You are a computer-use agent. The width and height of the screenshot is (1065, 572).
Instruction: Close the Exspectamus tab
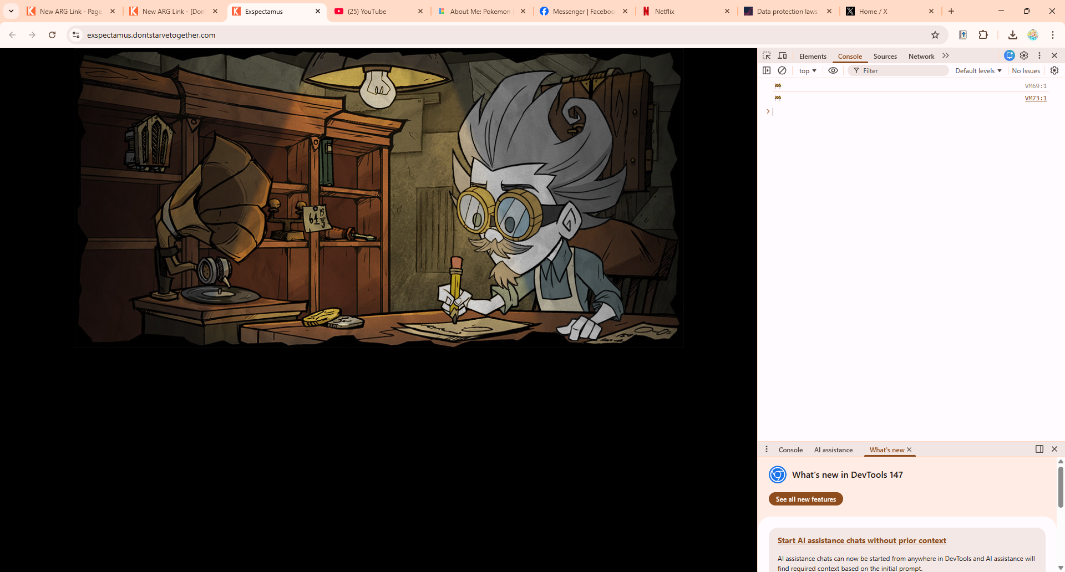click(317, 12)
